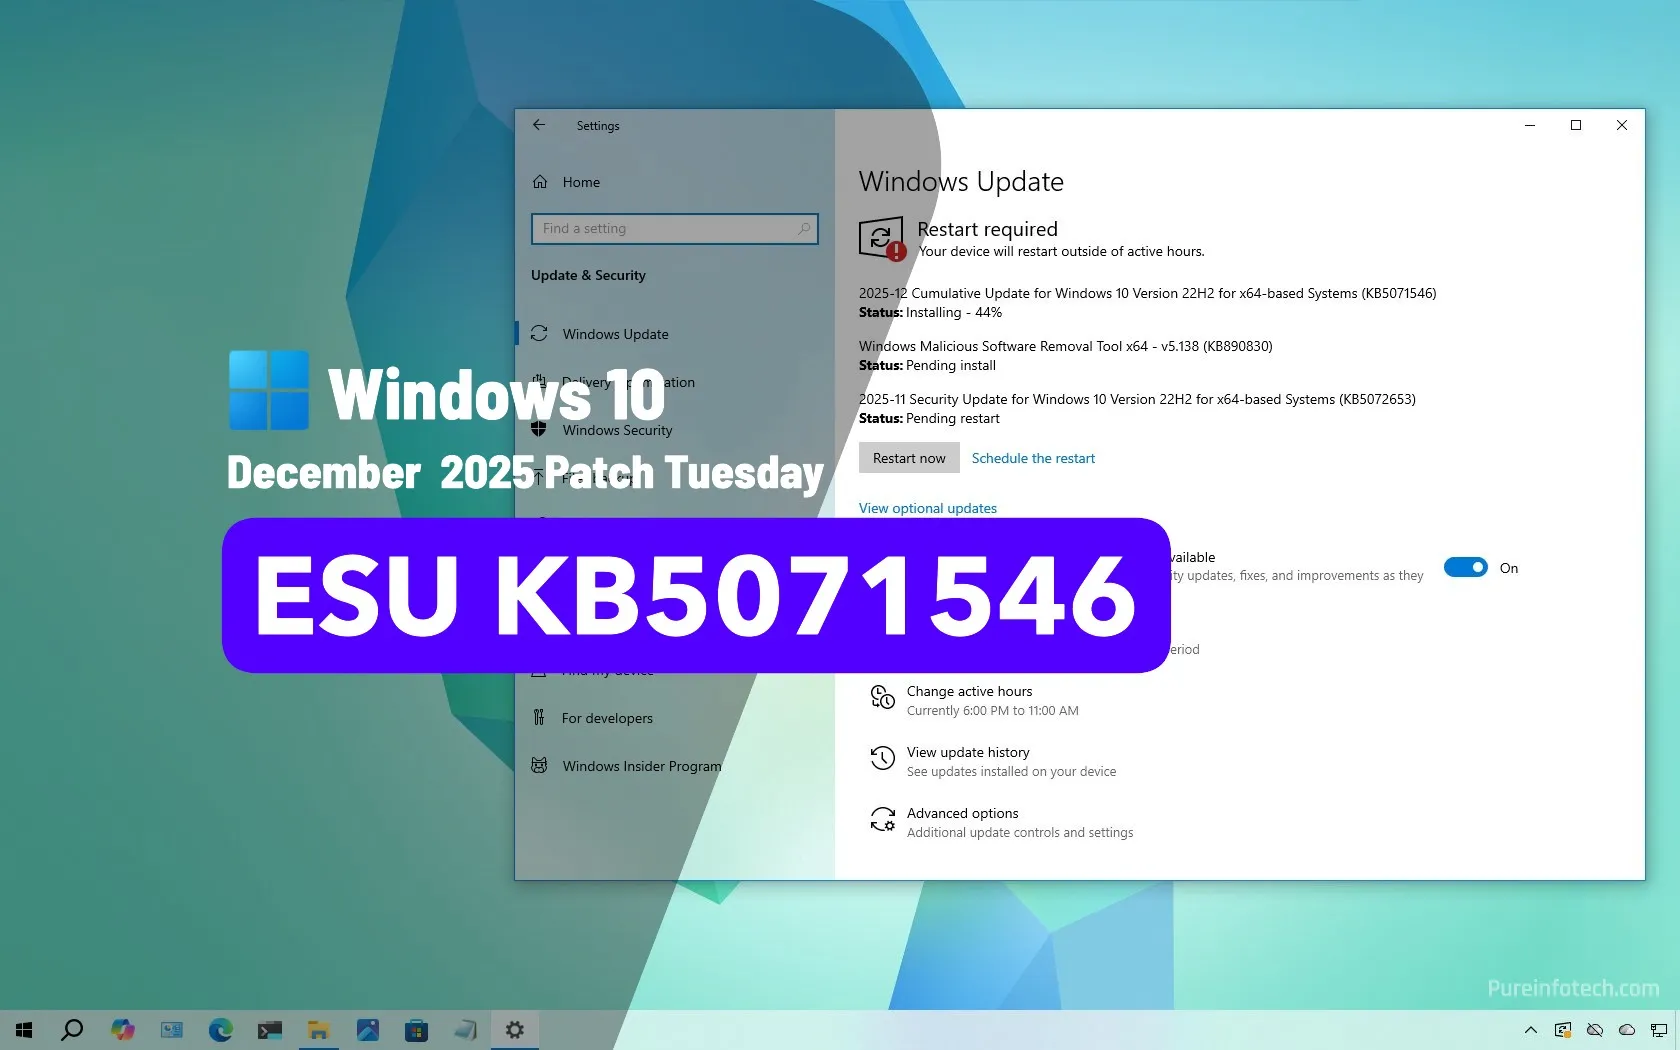Launch Microsoft Edge from the taskbar

[x=220, y=1030]
